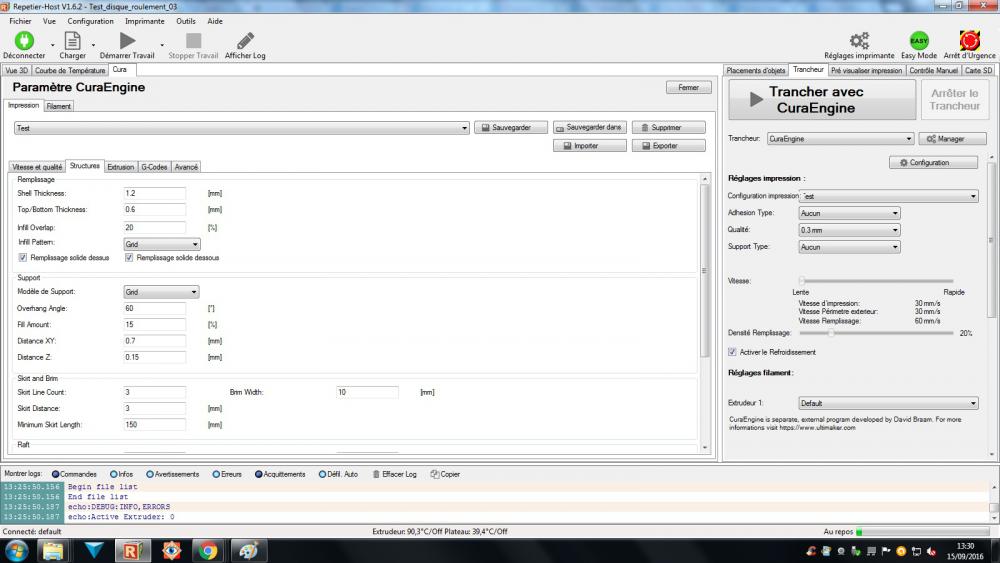The width and height of the screenshot is (1000, 563).
Task: Click the Fermer button
Action: [689, 87]
